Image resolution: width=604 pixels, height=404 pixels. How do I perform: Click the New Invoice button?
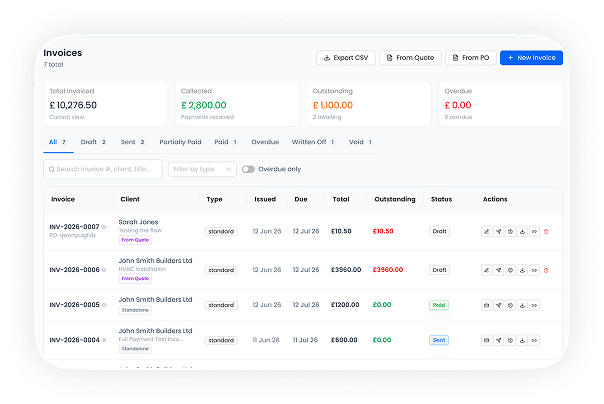[531, 58]
